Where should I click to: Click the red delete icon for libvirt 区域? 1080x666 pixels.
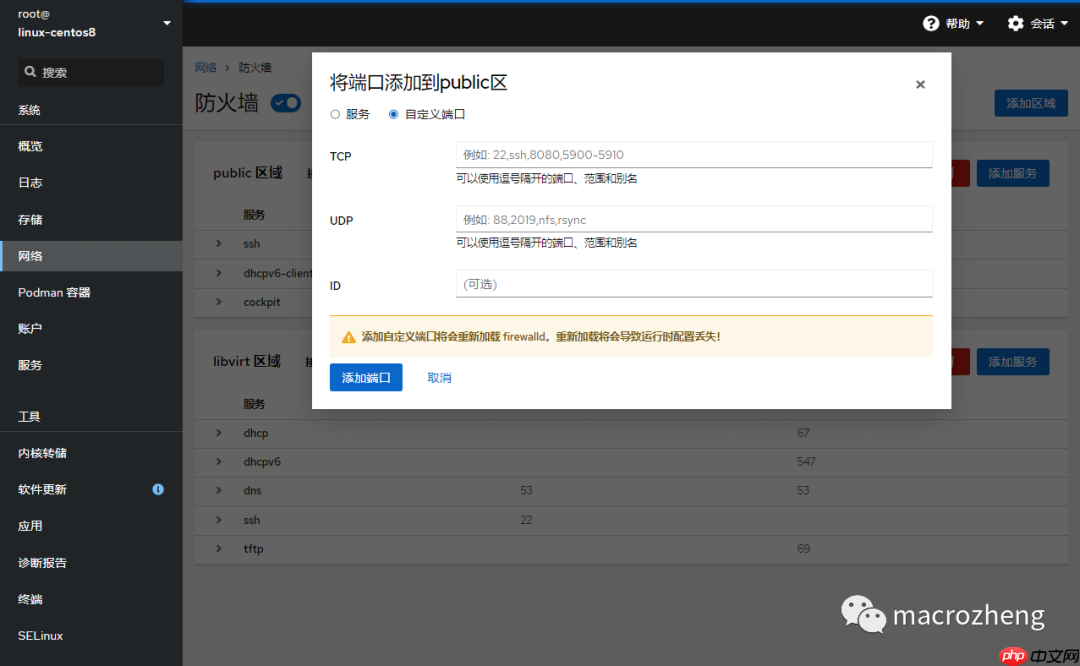(x=957, y=361)
